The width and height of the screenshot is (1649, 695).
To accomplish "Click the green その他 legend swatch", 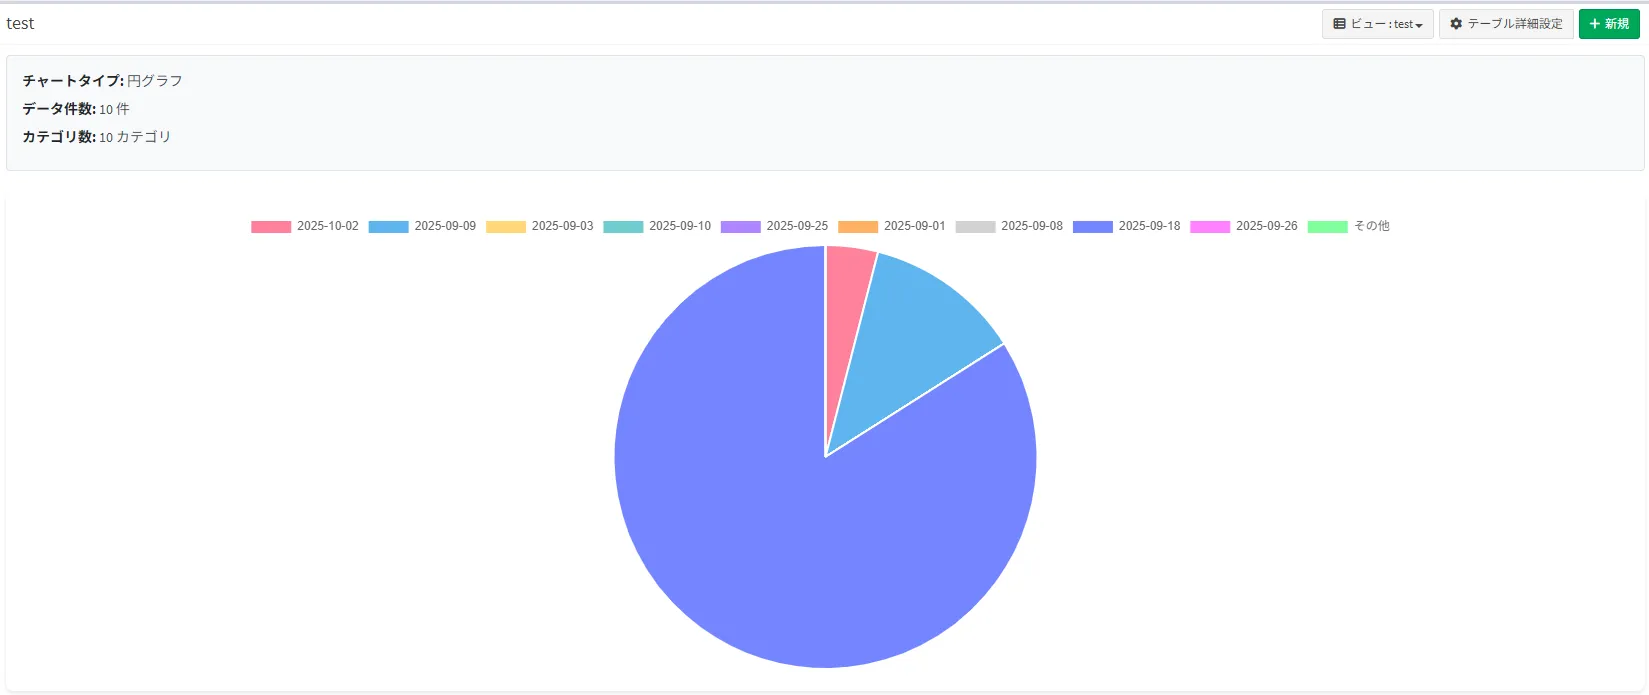I will pos(1327,227).
